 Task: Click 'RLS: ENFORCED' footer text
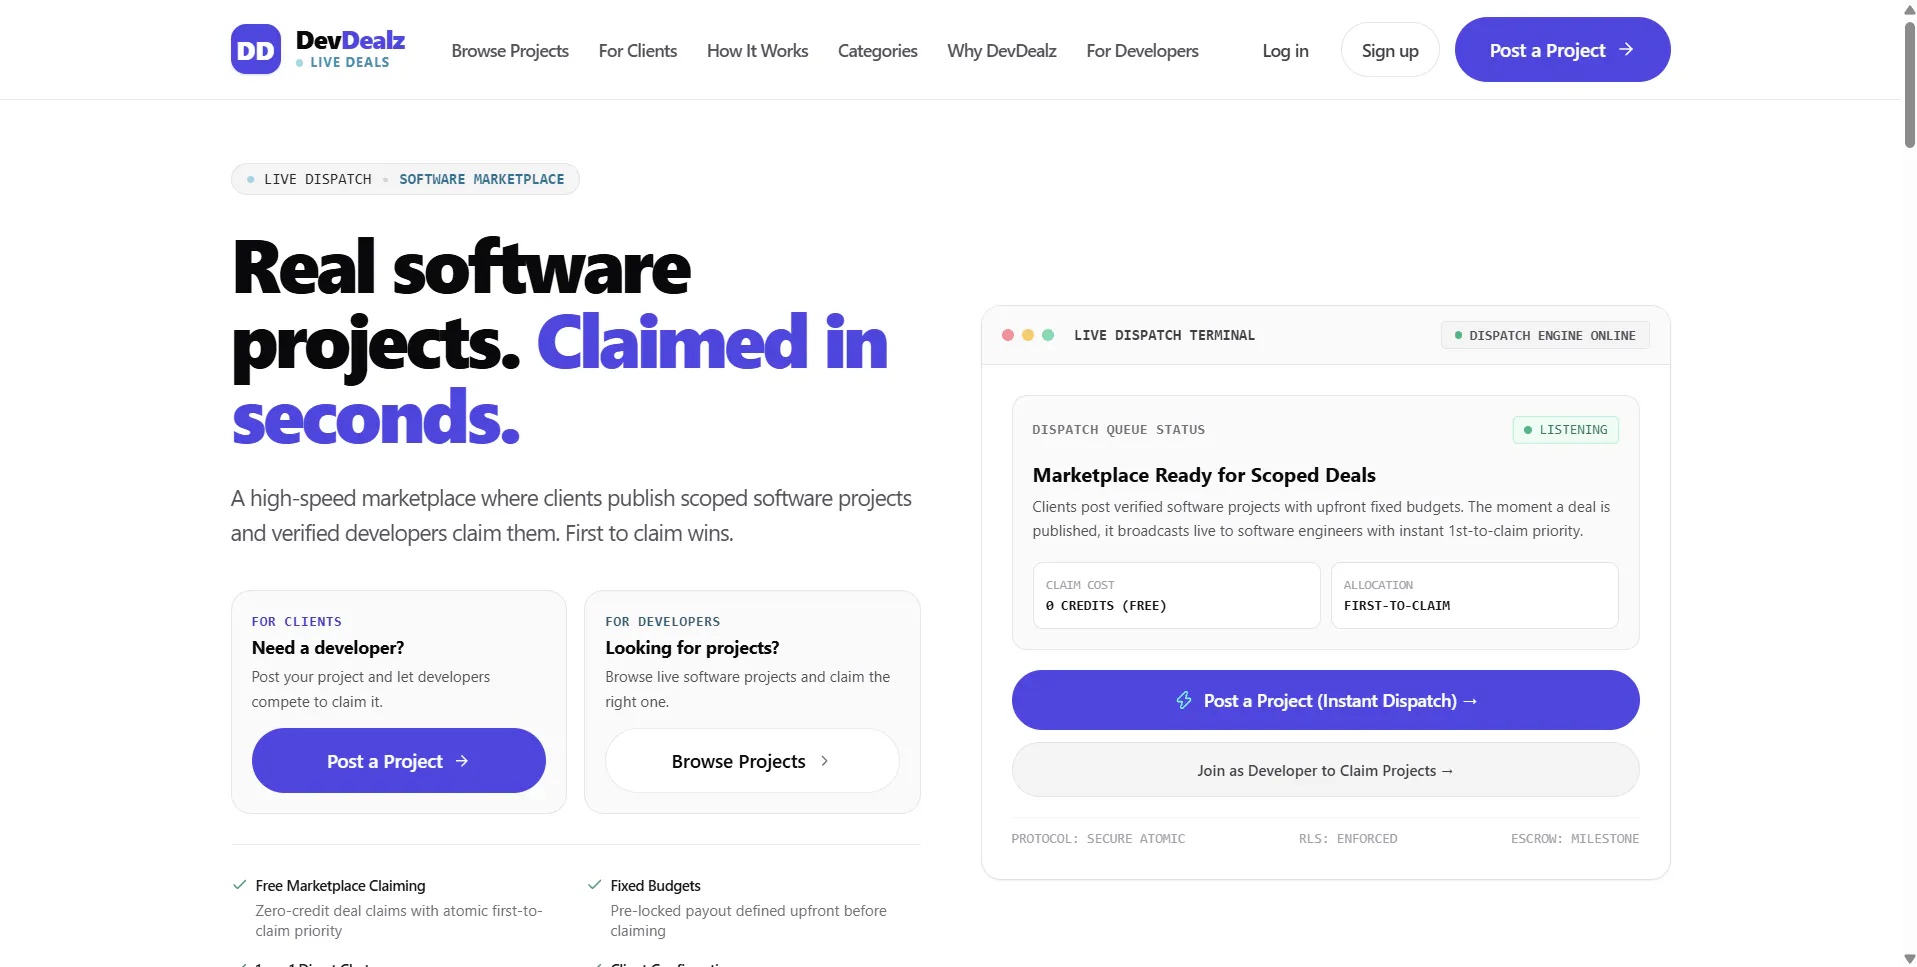(x=1348, y=839)
